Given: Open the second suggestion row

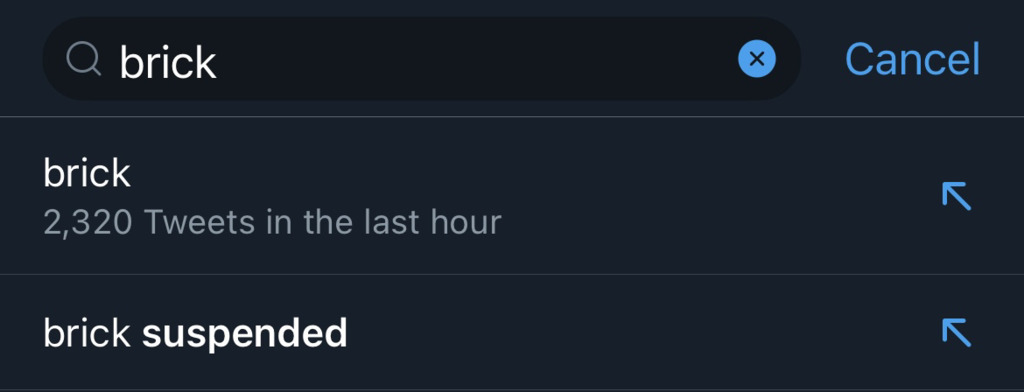Looking at the screenshot, I should 512,333.
